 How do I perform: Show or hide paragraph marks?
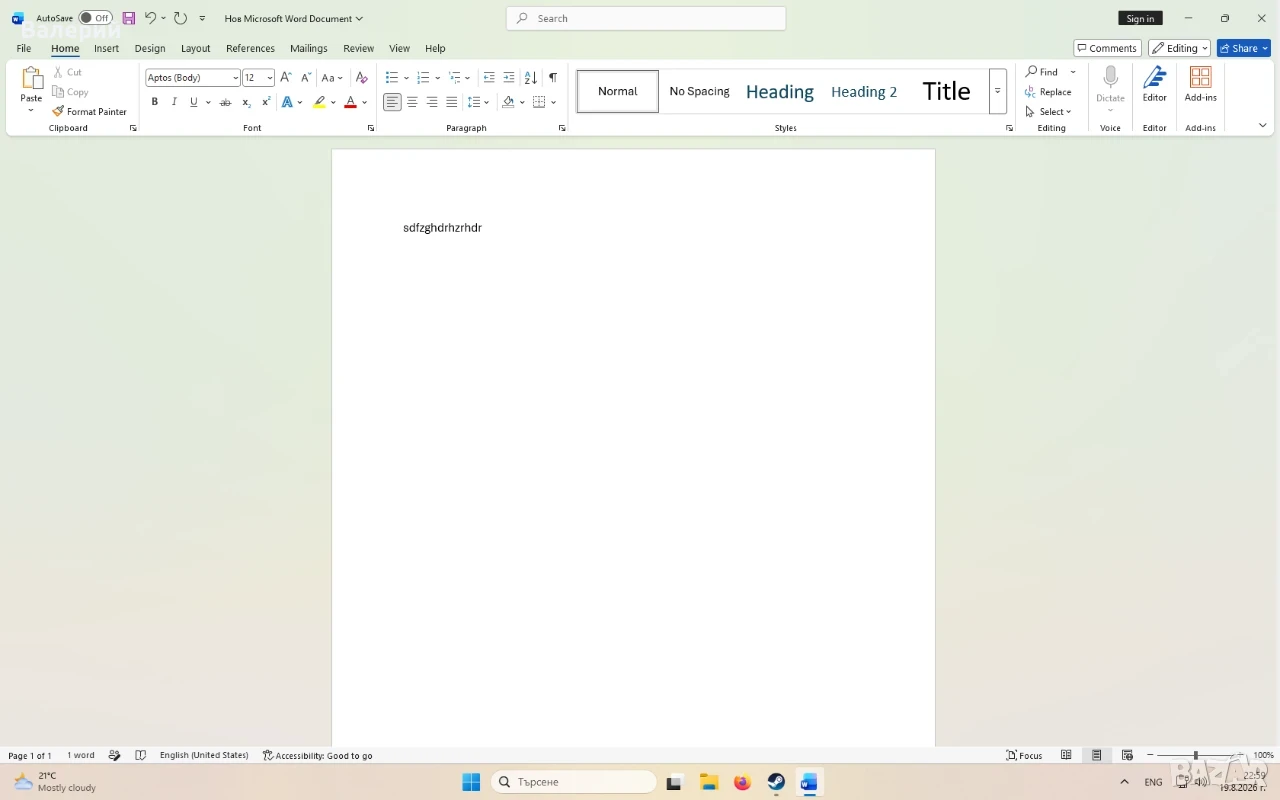[553, 78]
